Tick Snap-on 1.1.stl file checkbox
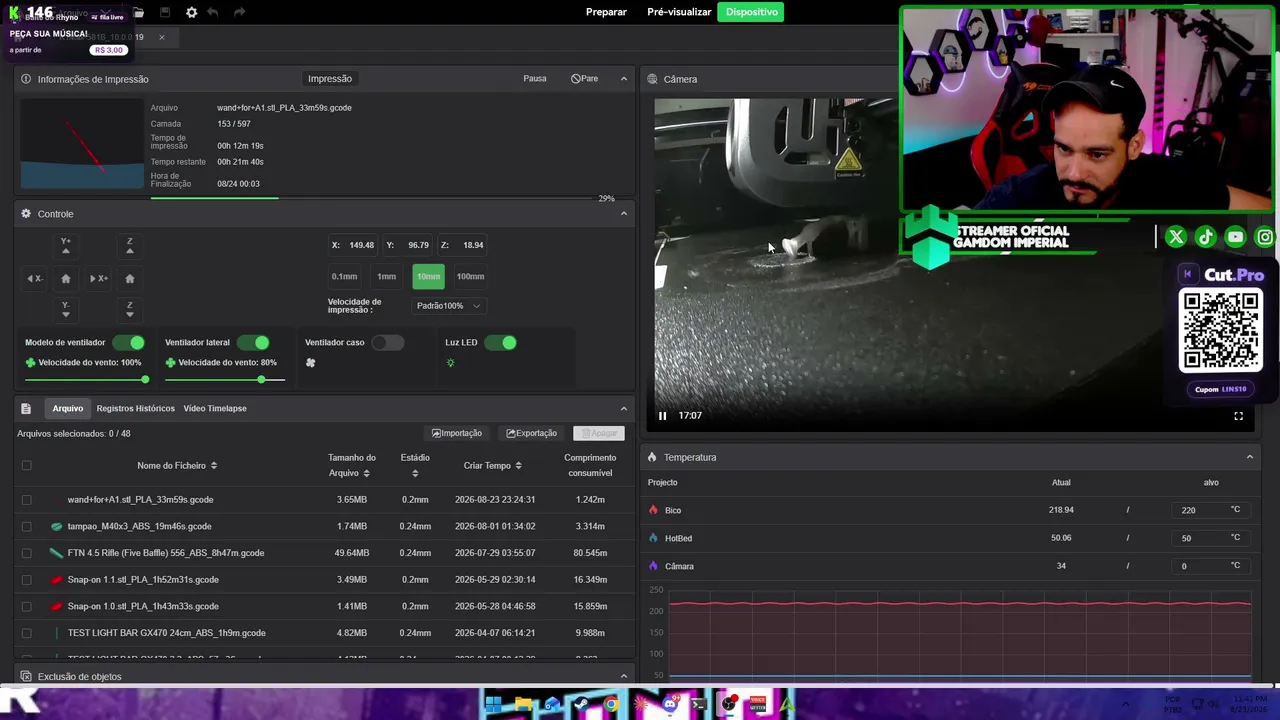1280x720 pixels. coord(27,580)
